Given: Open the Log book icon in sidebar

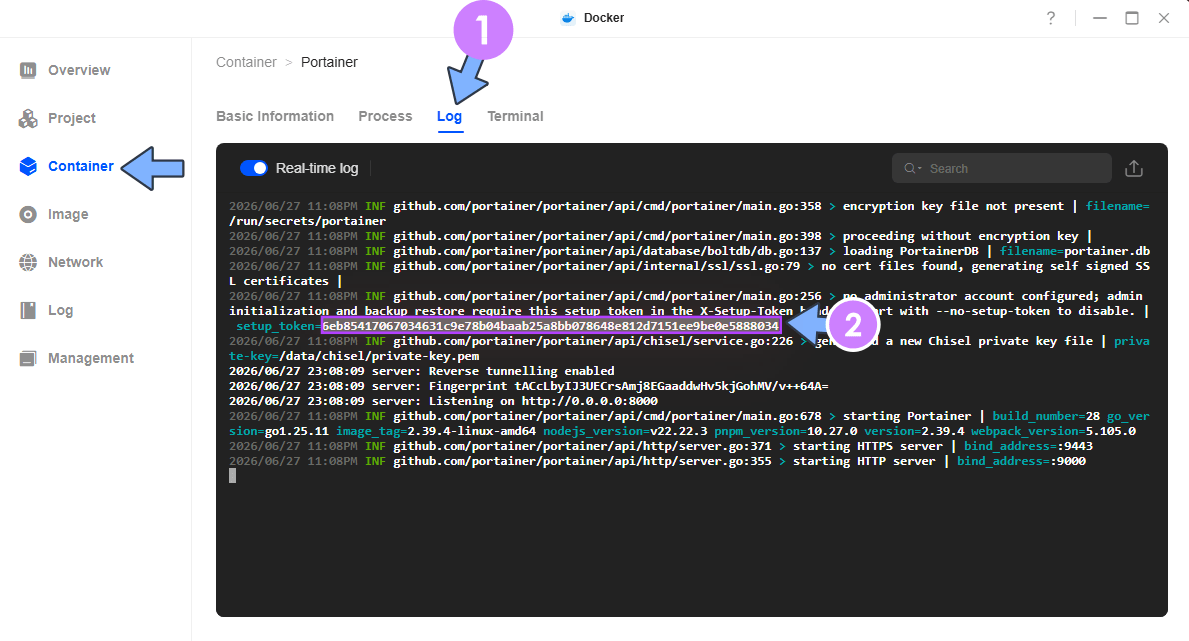Looking at the screenshot, I should 28,310.
